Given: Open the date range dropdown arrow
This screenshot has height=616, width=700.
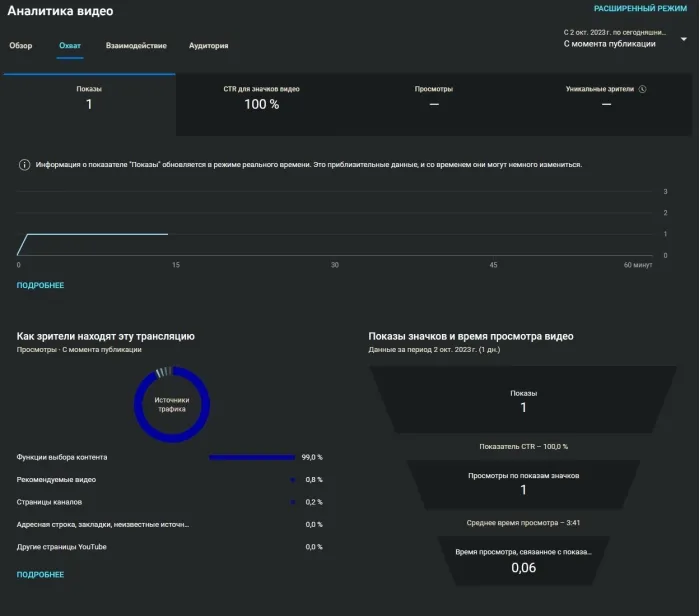Looking at the screenshot, I should [x=683, y=39].
